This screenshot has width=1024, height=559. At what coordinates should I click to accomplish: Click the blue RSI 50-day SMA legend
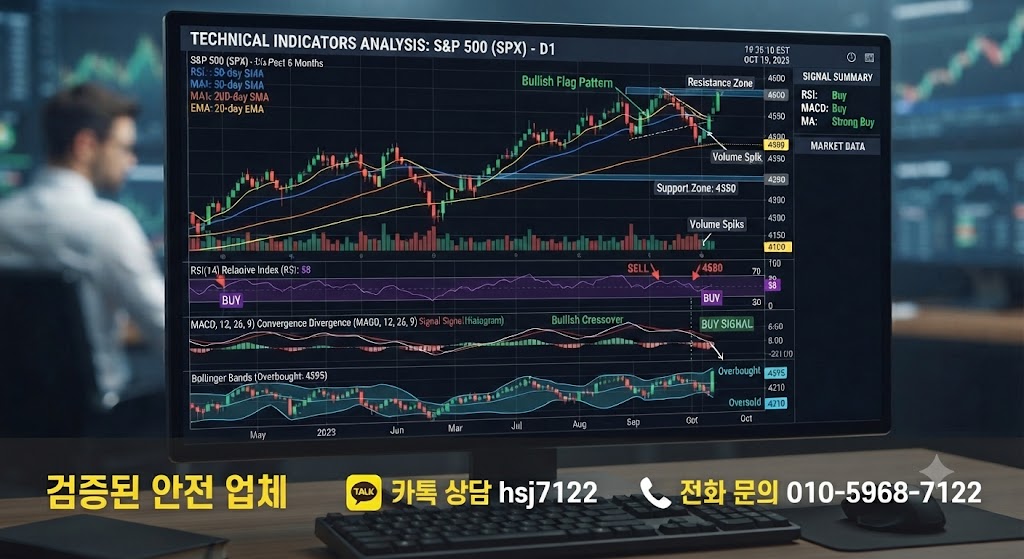[227, 73]
